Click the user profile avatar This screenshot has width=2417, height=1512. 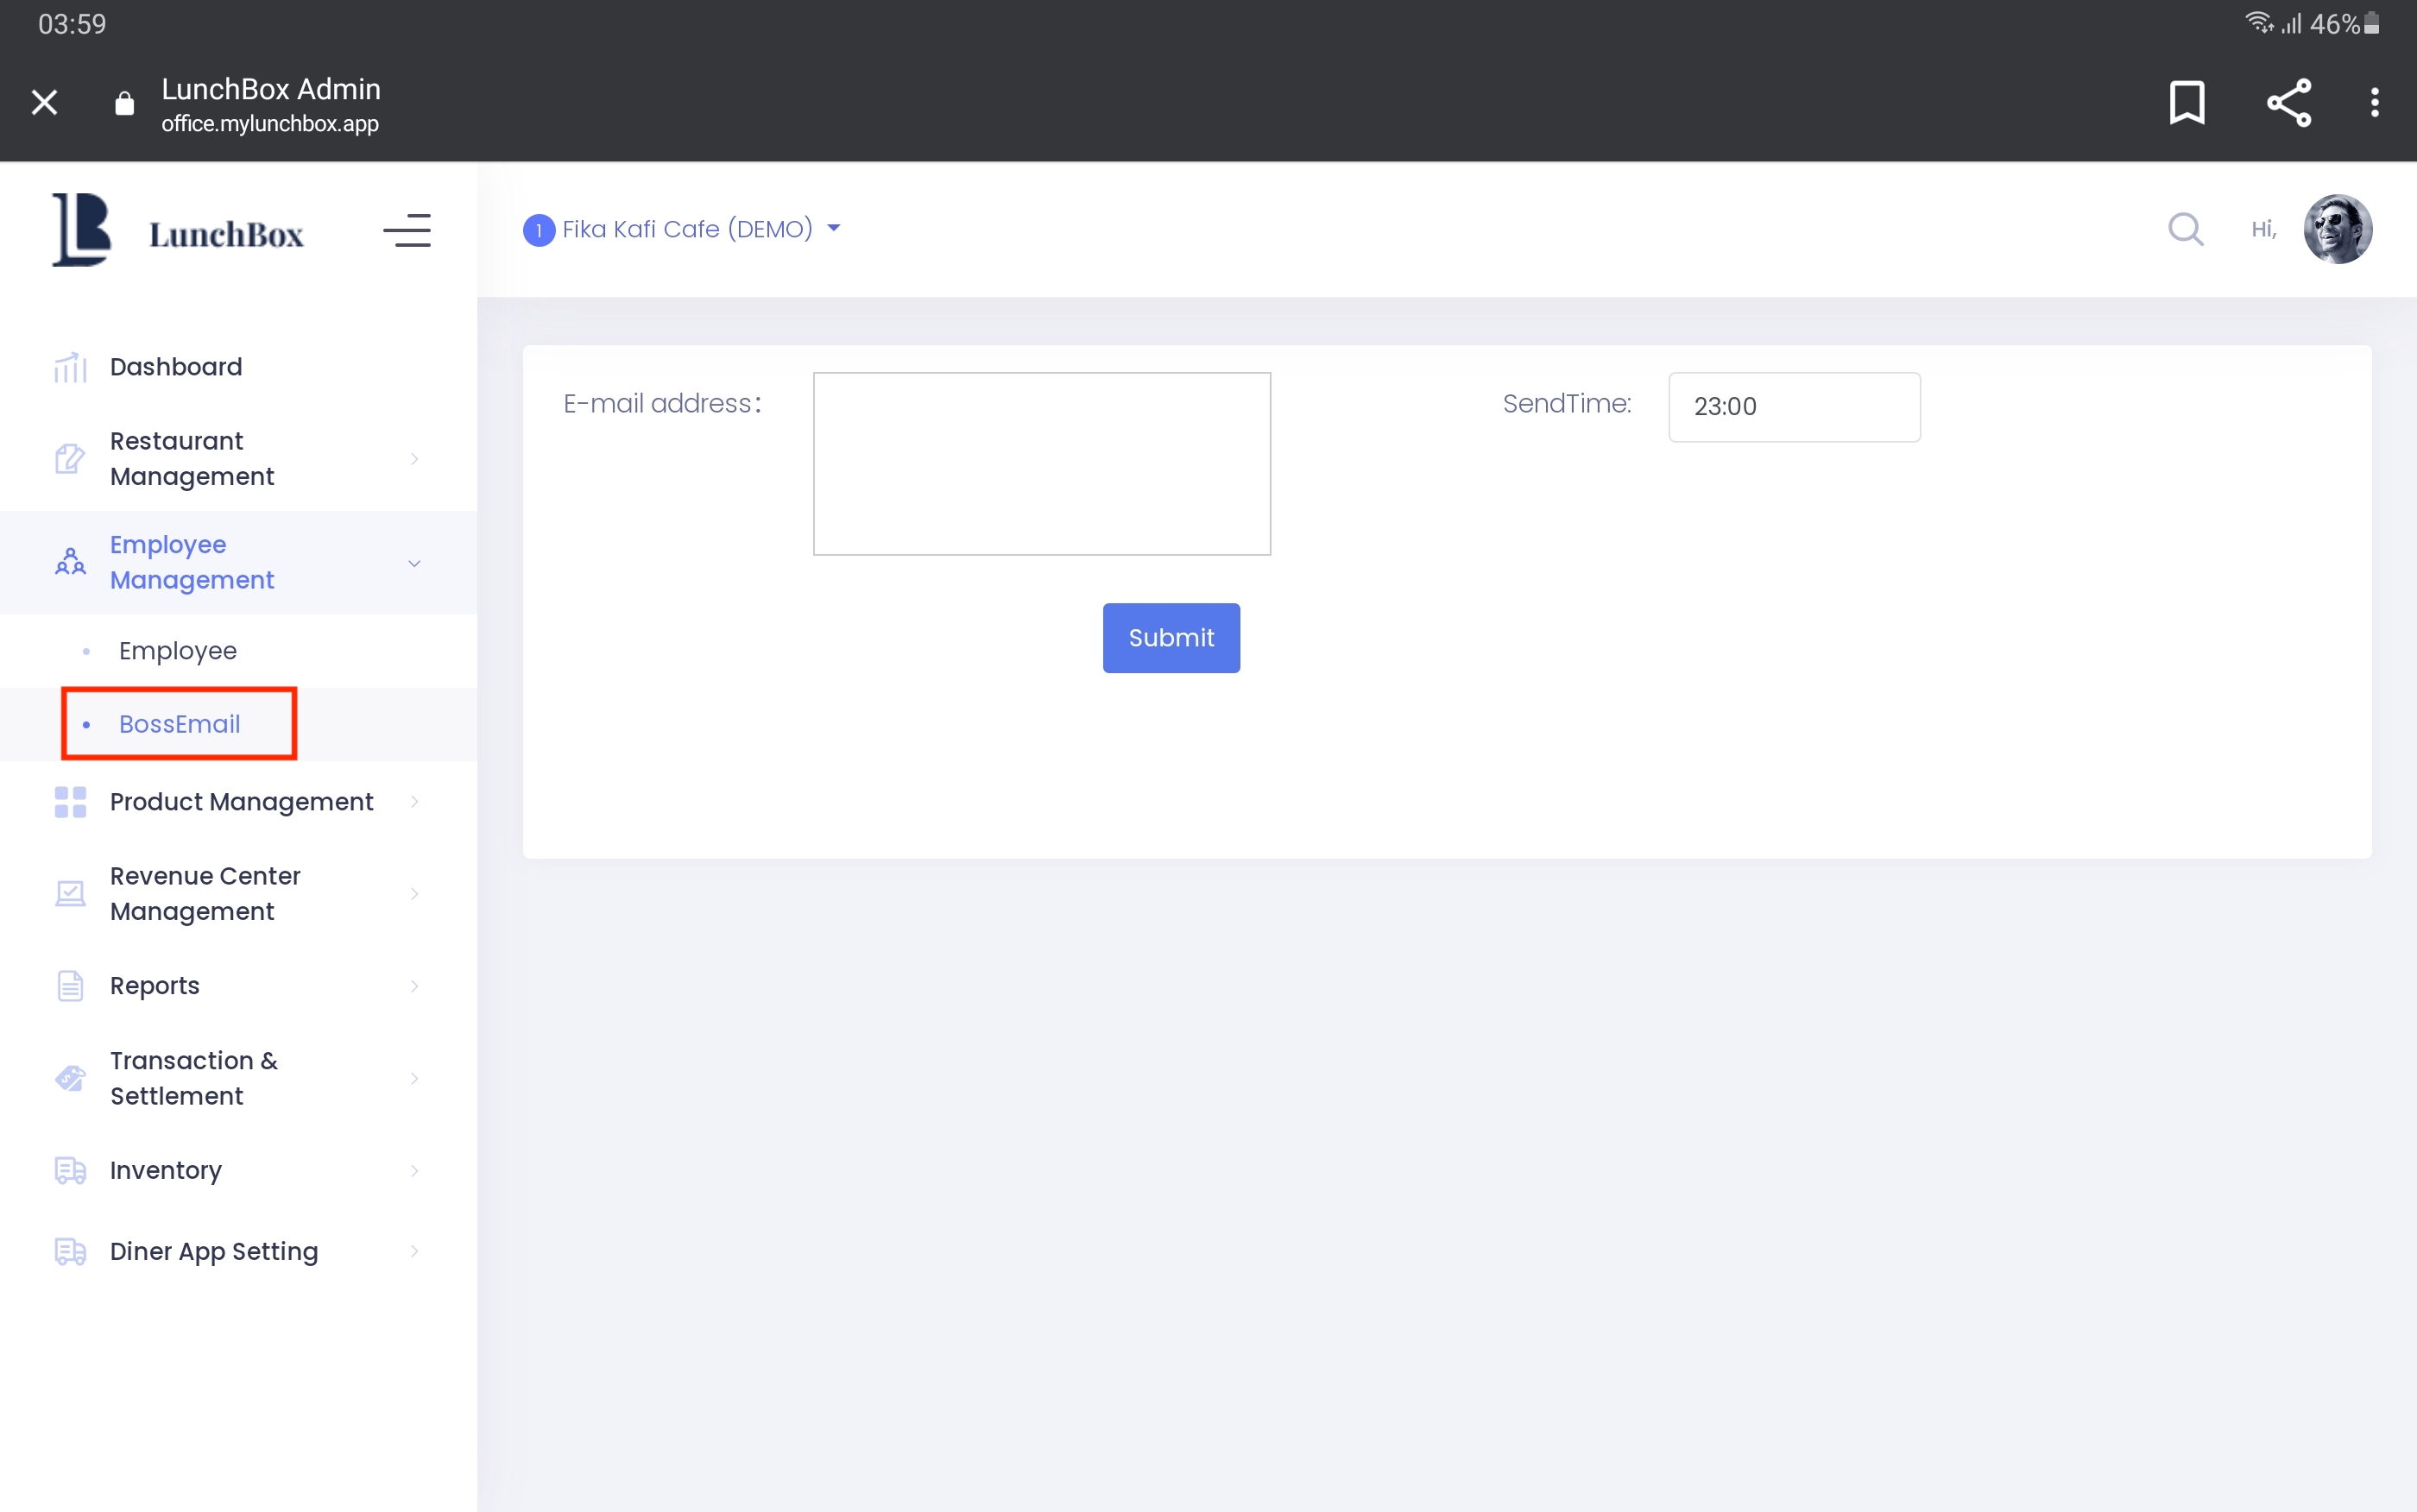(x=2337, y=229)
